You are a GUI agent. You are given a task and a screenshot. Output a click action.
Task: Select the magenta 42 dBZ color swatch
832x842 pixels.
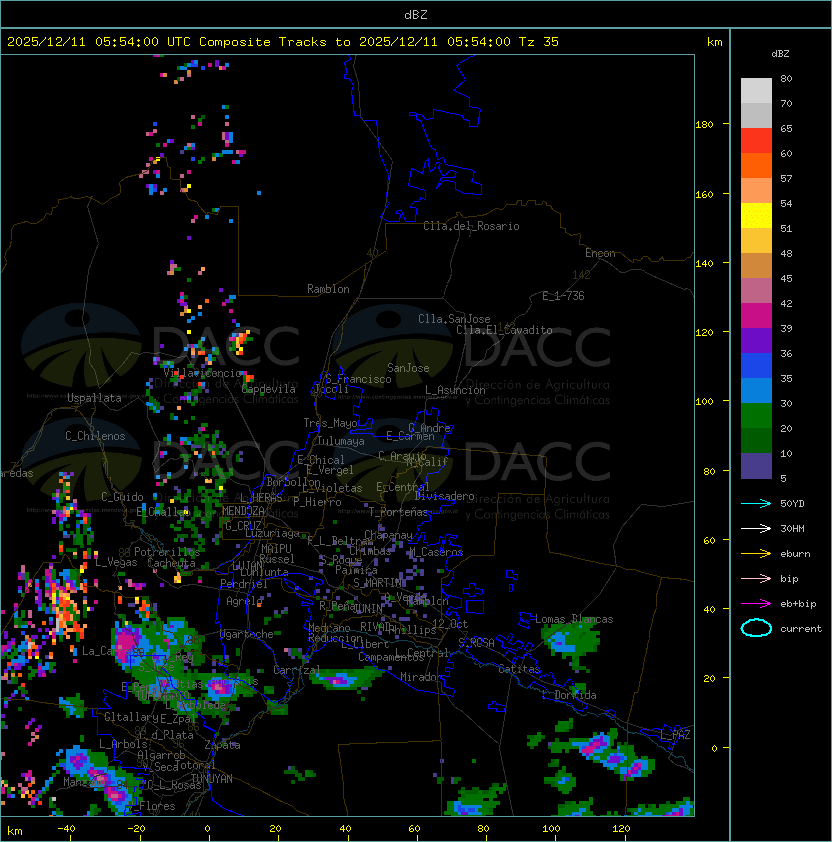pos(756,315)
